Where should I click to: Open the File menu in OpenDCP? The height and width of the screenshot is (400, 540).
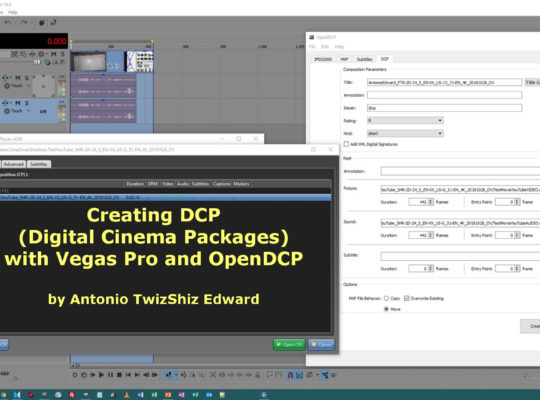(312, 47)
